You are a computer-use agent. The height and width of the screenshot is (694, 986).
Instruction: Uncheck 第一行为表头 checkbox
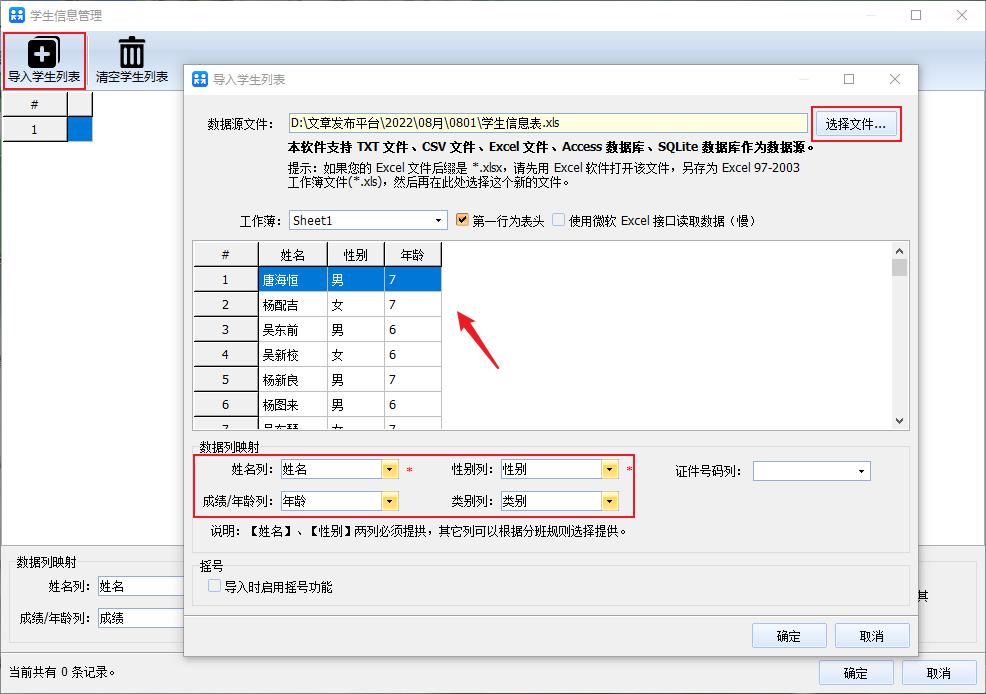(462, 220)
